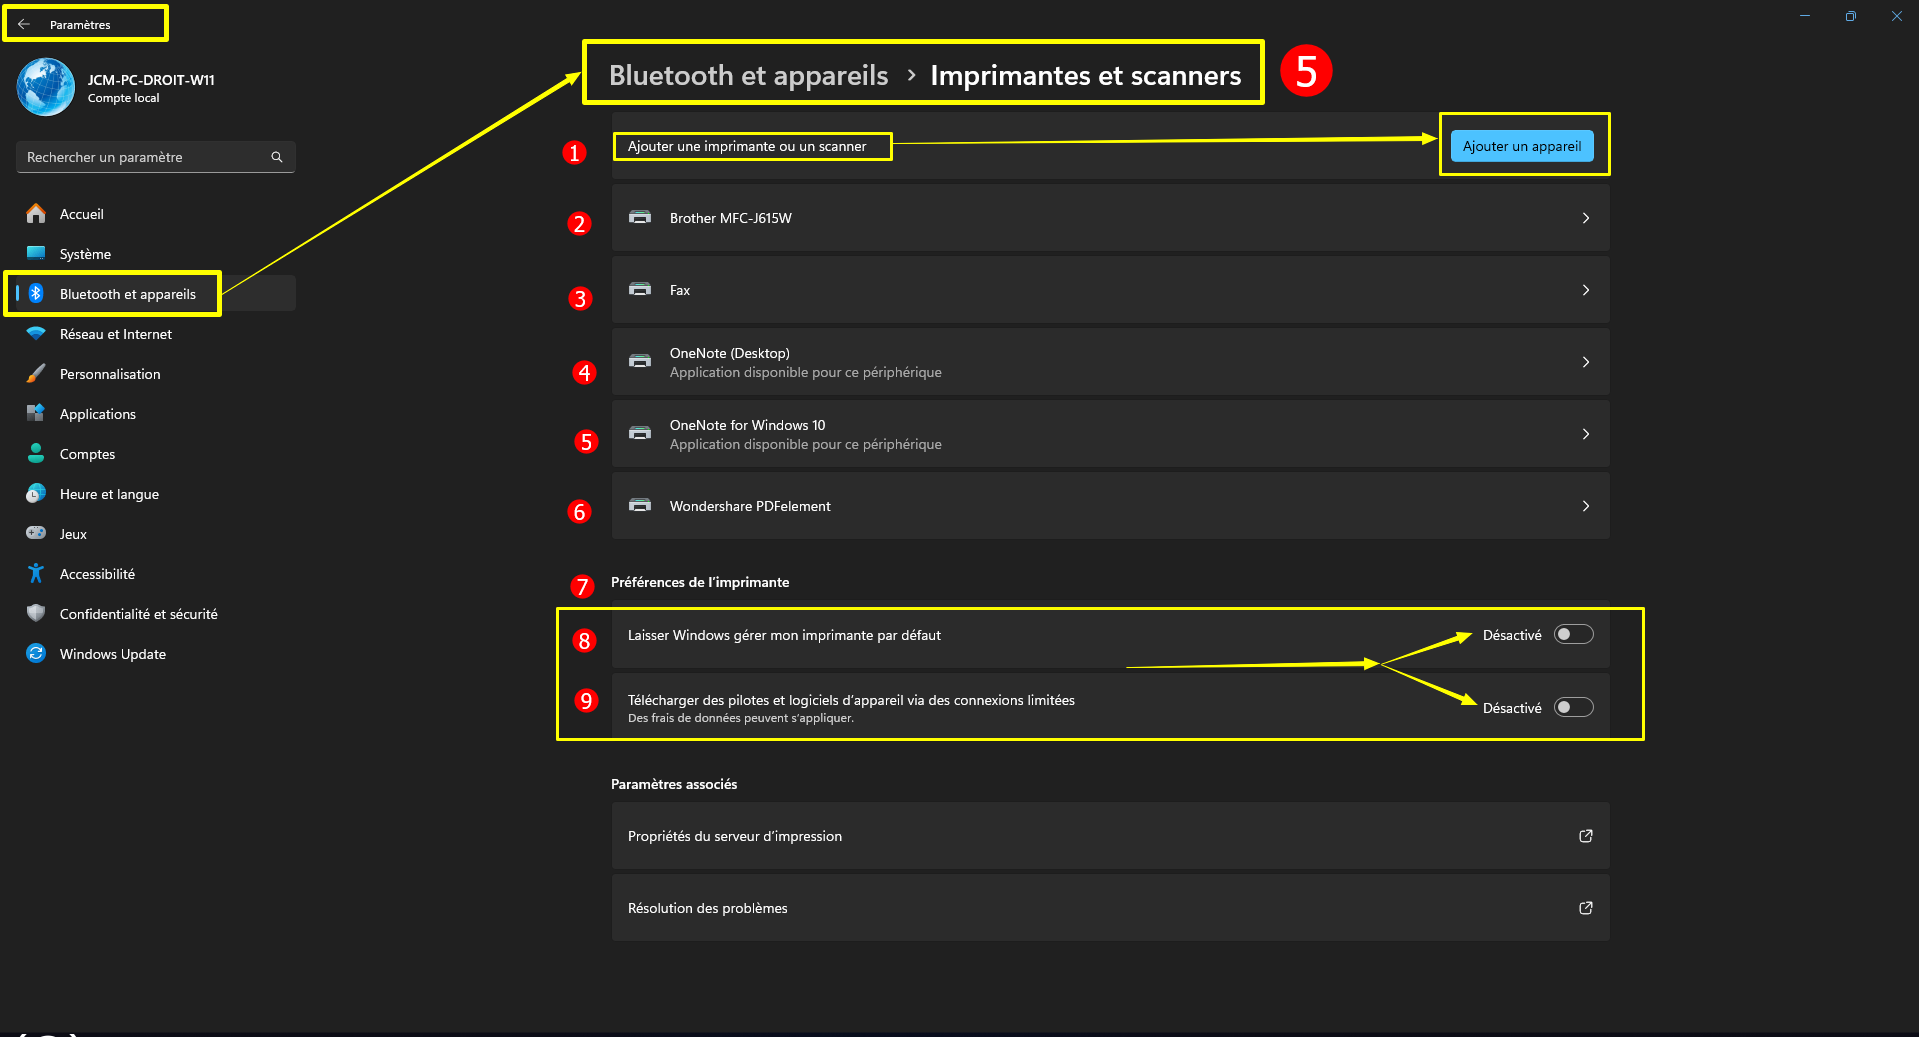Viewport: 1919px width, 1037px height.
Task: Enable driver downloads over limited connections toggle
Action: point(1573,707)
